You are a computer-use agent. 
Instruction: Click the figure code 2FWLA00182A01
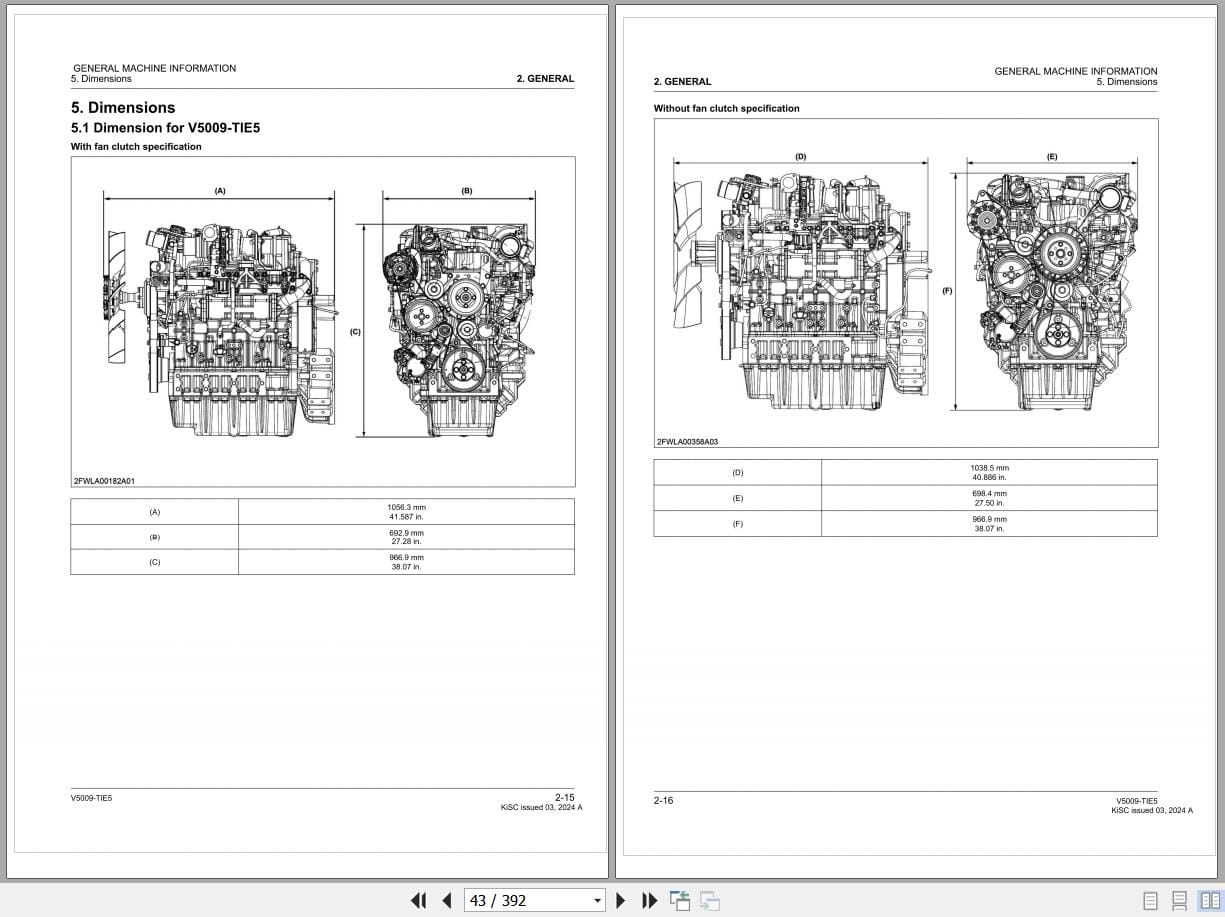(104, 480)
